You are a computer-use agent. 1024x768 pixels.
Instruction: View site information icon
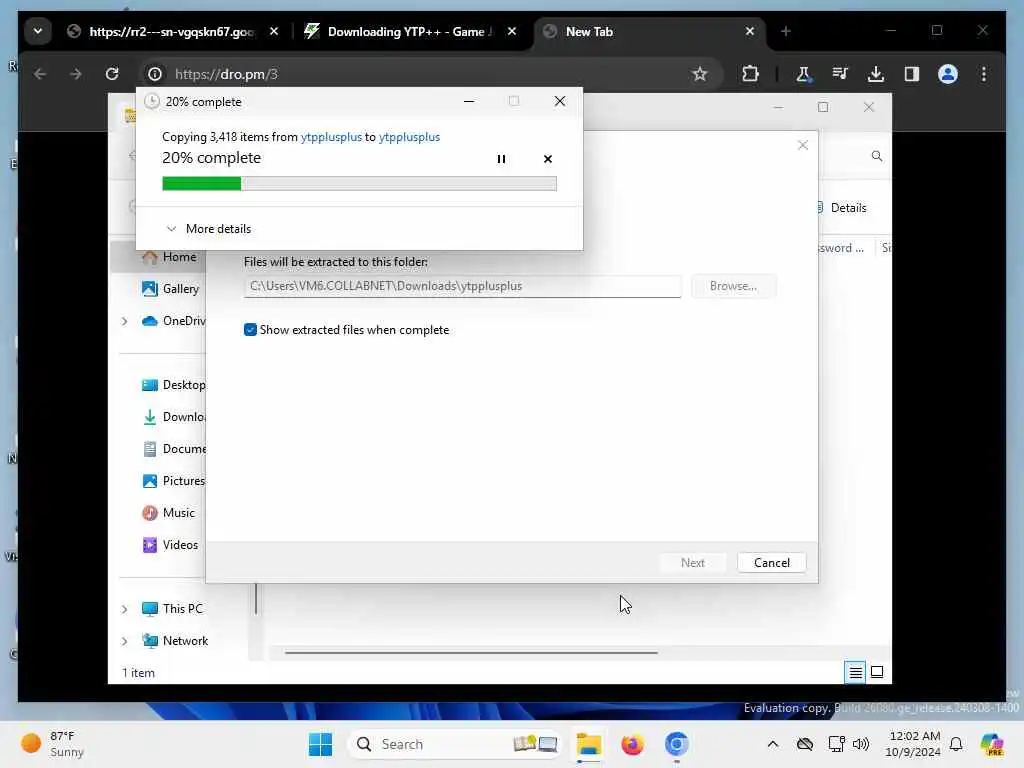[155, 74]
